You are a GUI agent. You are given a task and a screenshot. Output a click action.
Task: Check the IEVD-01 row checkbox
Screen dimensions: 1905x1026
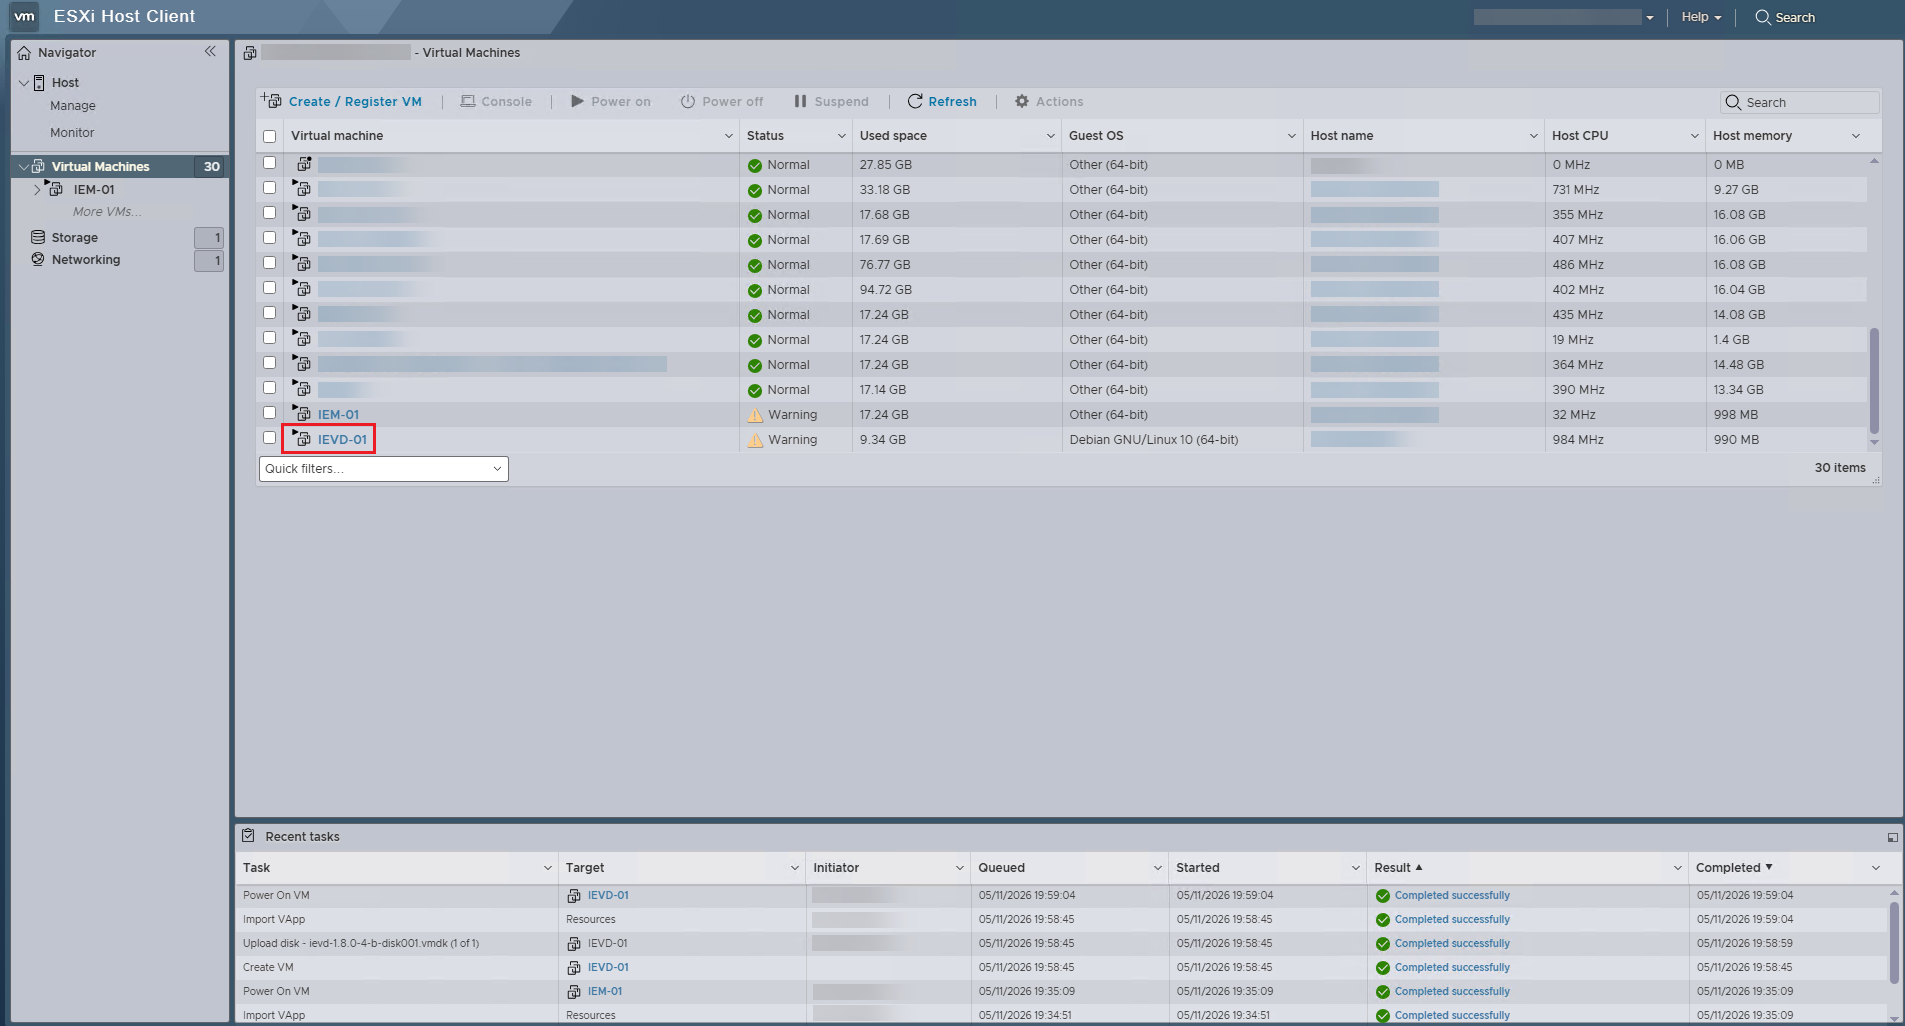click(269, 438)
